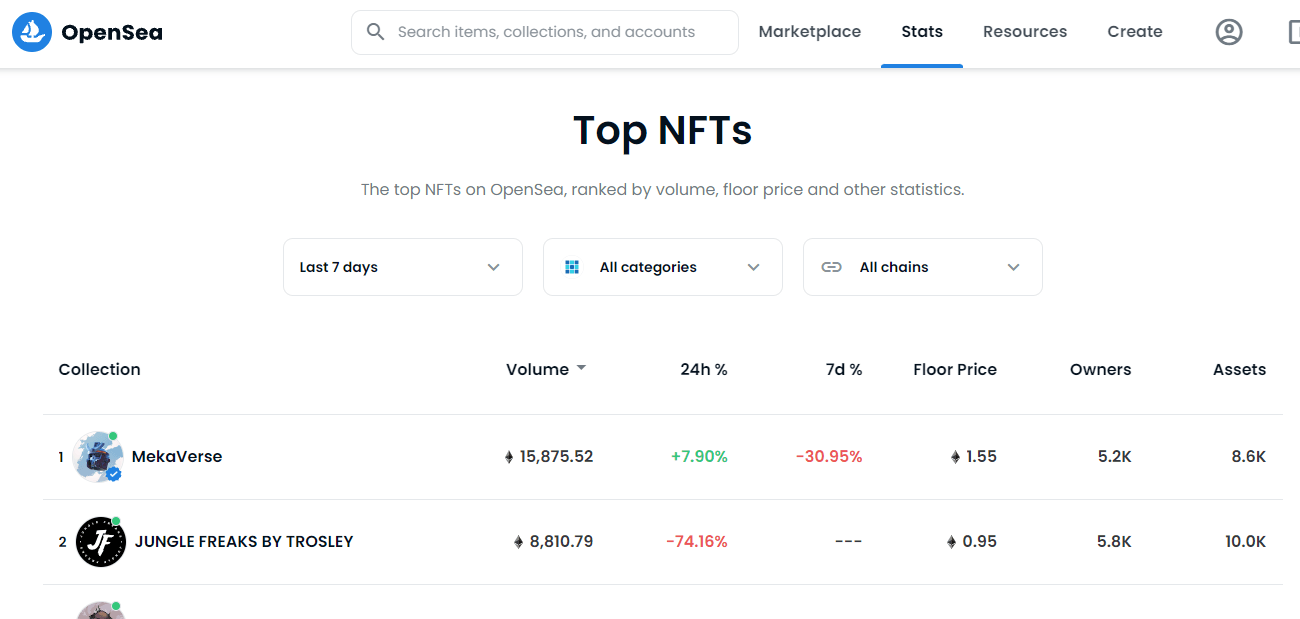This screenshot has height=619, width=1300.
Task: Open the wallet icon at the right edge
Action: tap(1294, 32)
